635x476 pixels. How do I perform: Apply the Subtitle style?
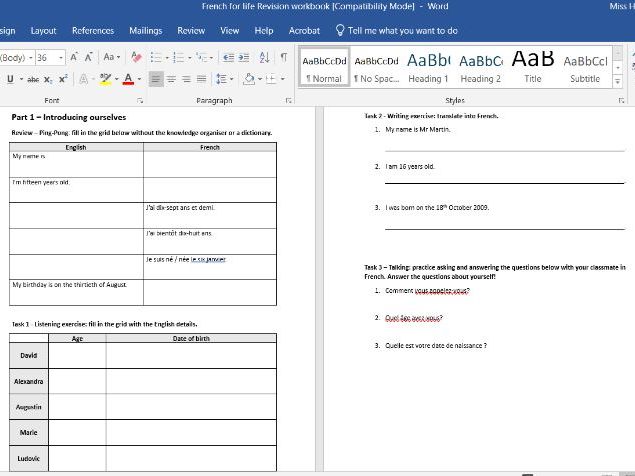tap(585, 67)
